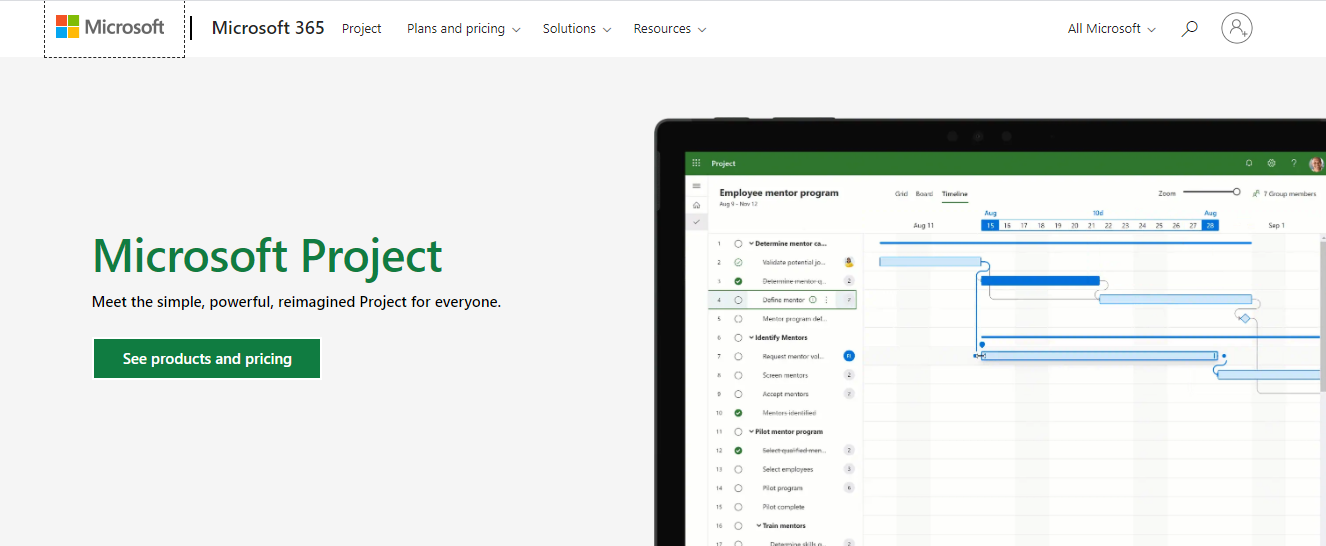
Task: Click the Microsoft 365 link
Action: 268,28
